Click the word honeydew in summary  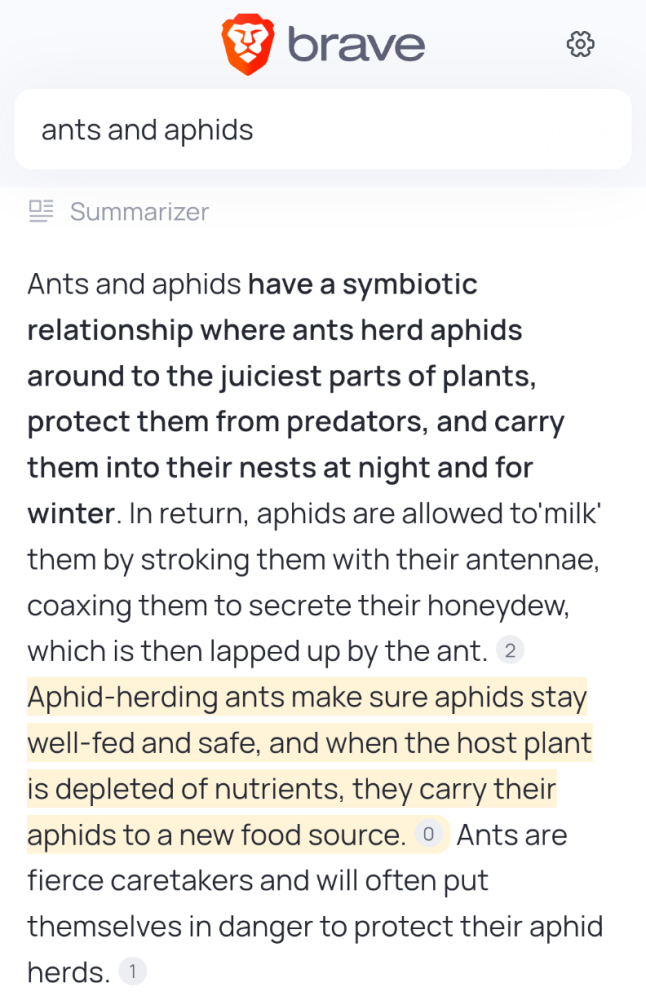pos(497,606)
